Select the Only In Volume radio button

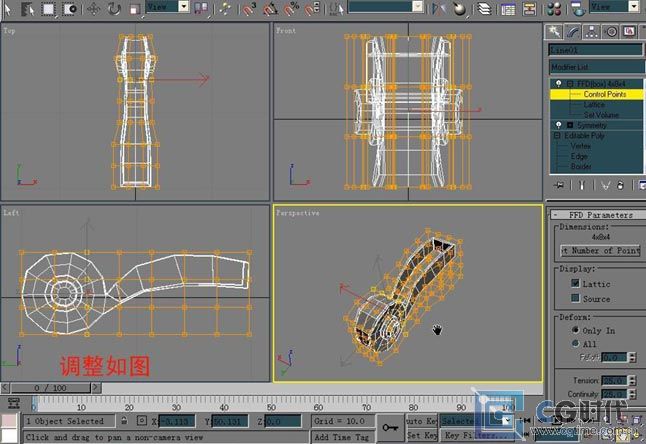coord(576,330)
